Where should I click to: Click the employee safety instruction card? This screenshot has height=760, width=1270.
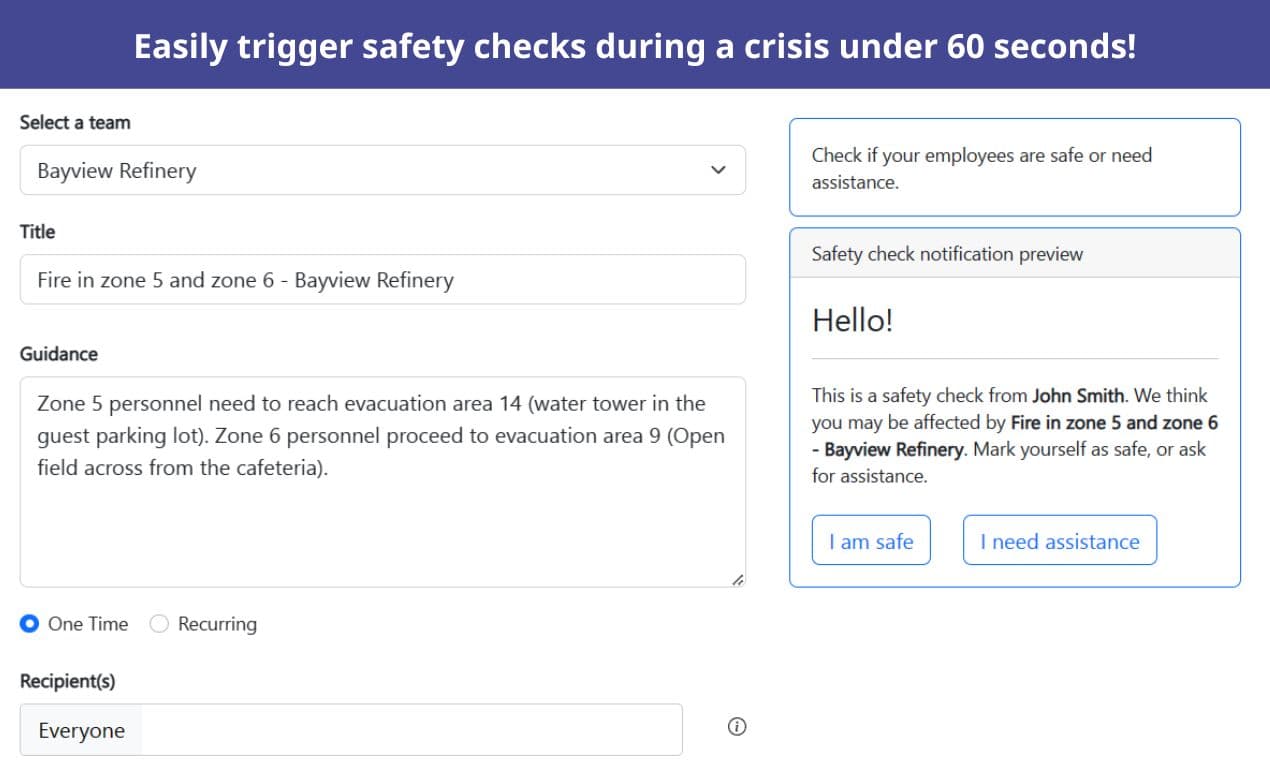pos(1015,167)
